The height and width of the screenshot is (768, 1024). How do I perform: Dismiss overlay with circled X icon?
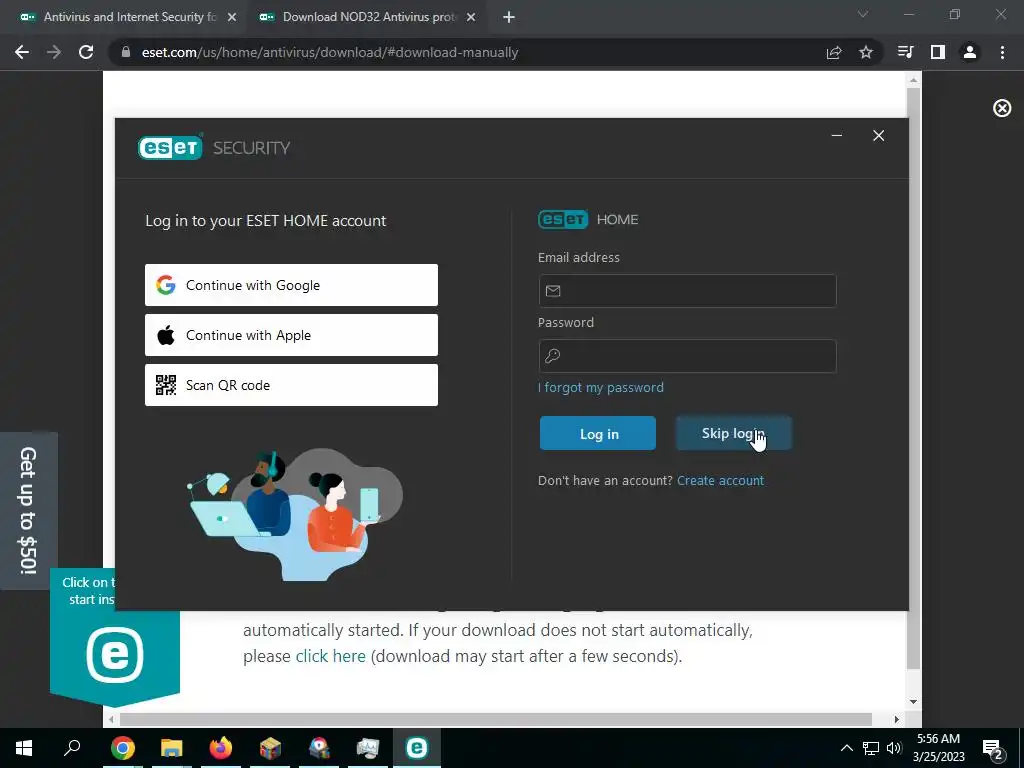(1002, 108)
